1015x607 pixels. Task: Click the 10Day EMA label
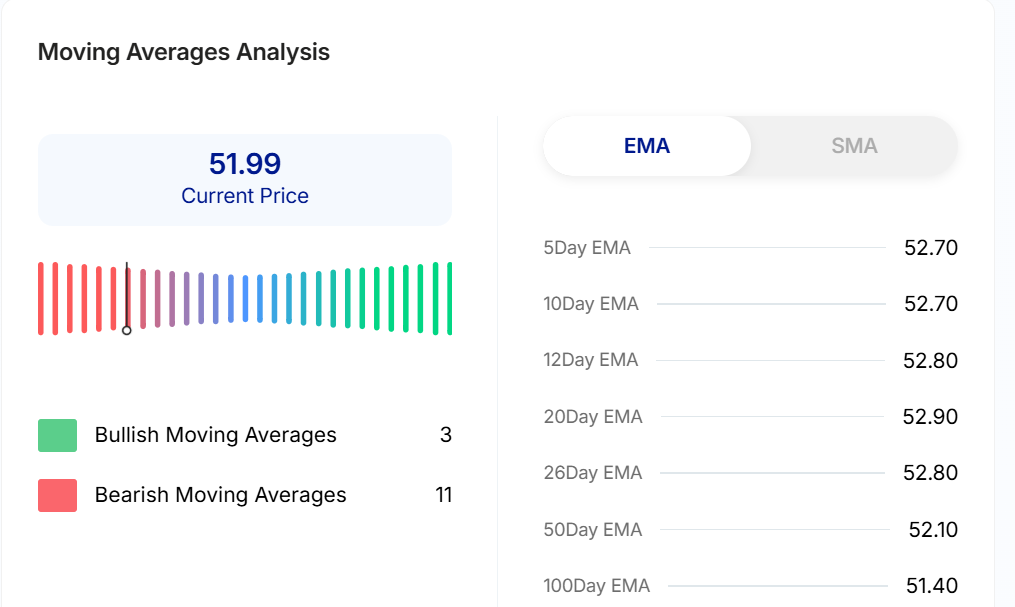tap(591, 304)
